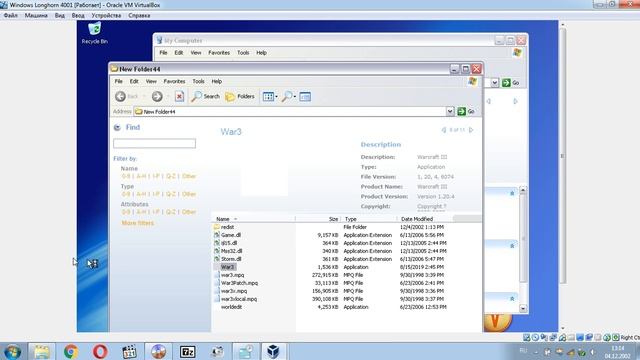Viewport: 640px width, 360px height.
Task: Open the Search pane from the toolbar
Action: (206, 96)
